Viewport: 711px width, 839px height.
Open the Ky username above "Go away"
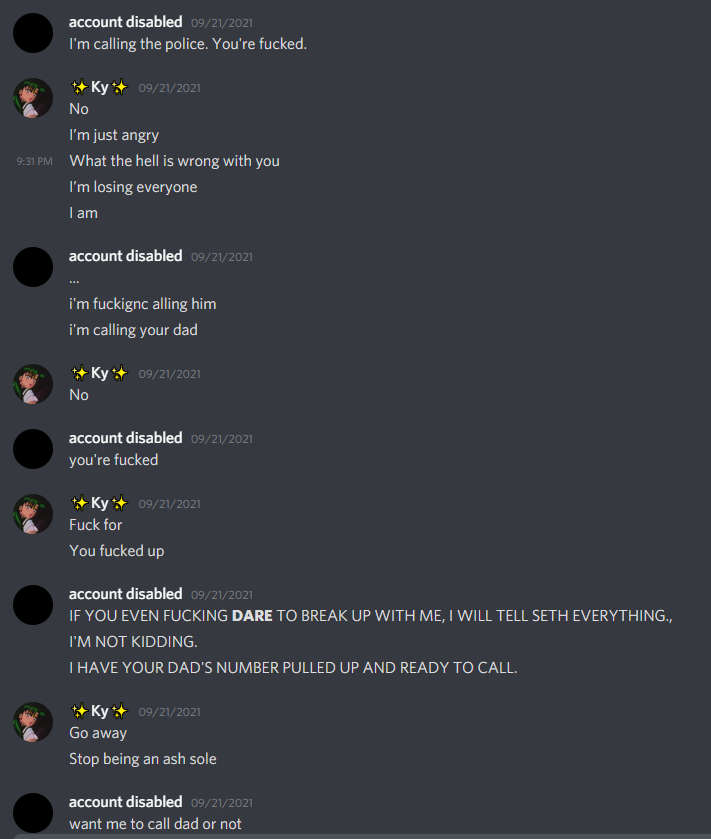100,711
